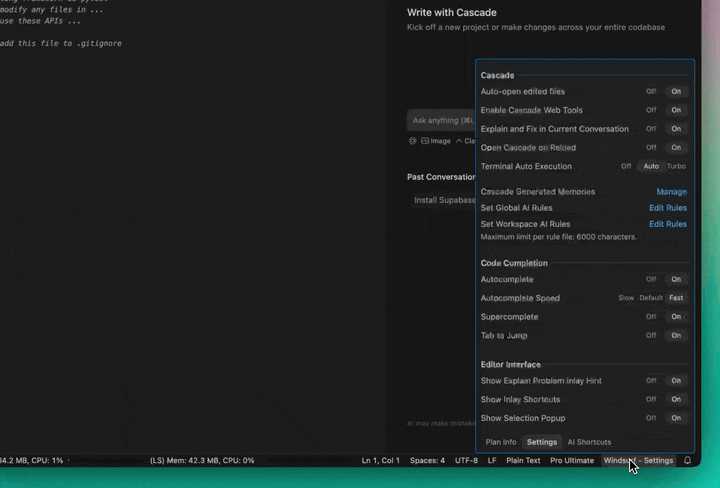Viewport: 720px width, 488px height.
Task: Turn Auto-open edited files Off
Action: (x=651, y=91)
